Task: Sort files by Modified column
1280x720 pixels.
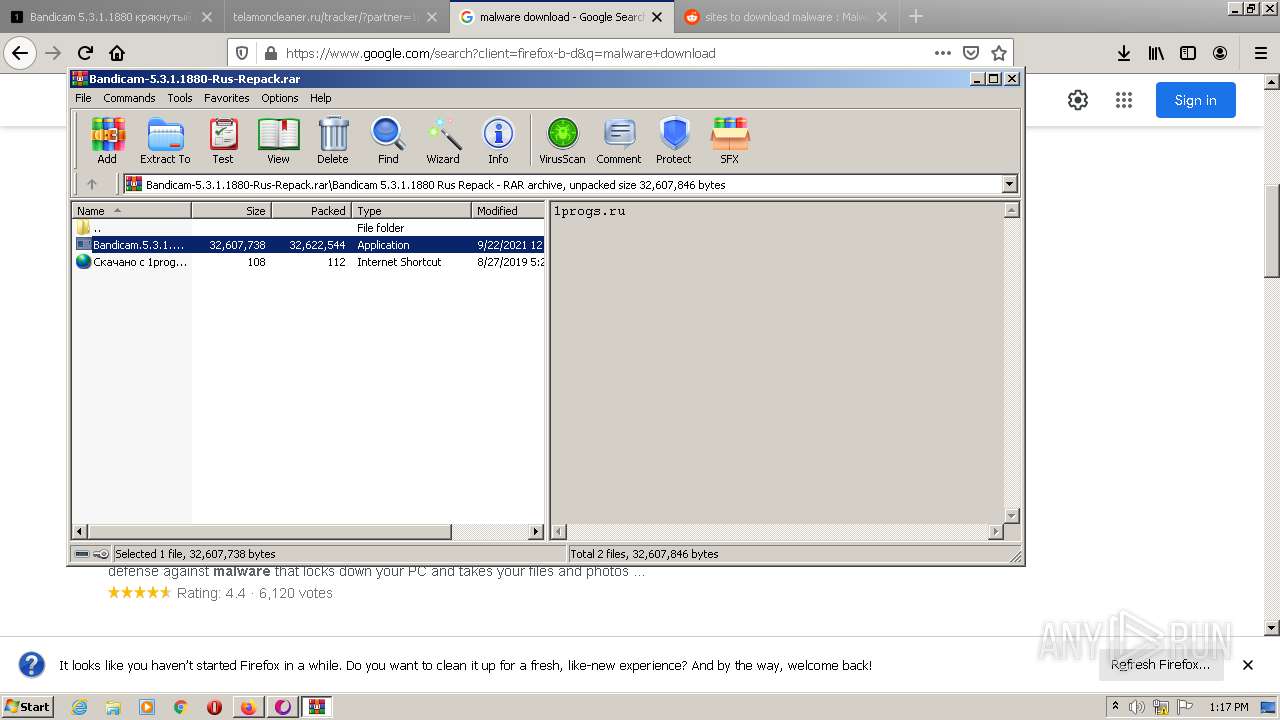Action: 508,211
